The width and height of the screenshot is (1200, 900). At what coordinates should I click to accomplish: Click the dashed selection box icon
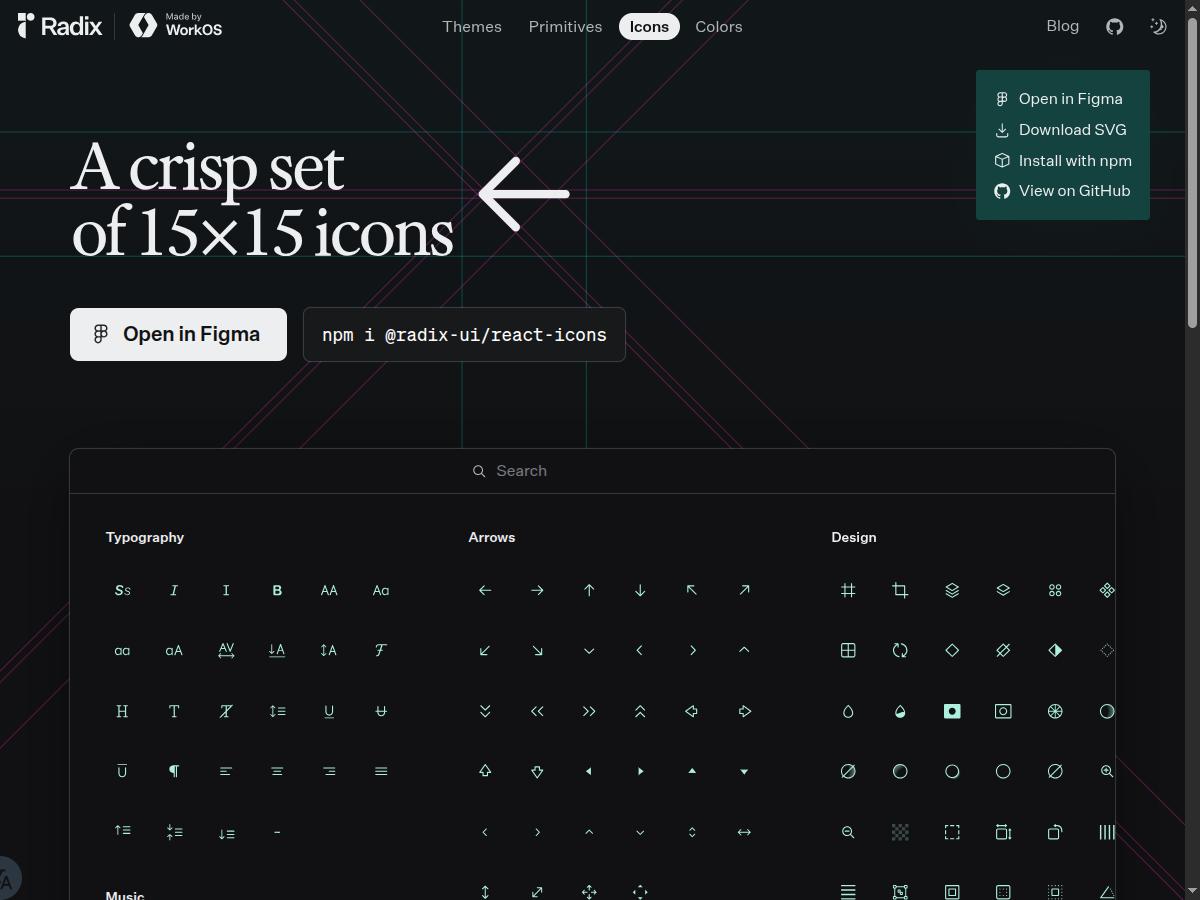[952, 831]
